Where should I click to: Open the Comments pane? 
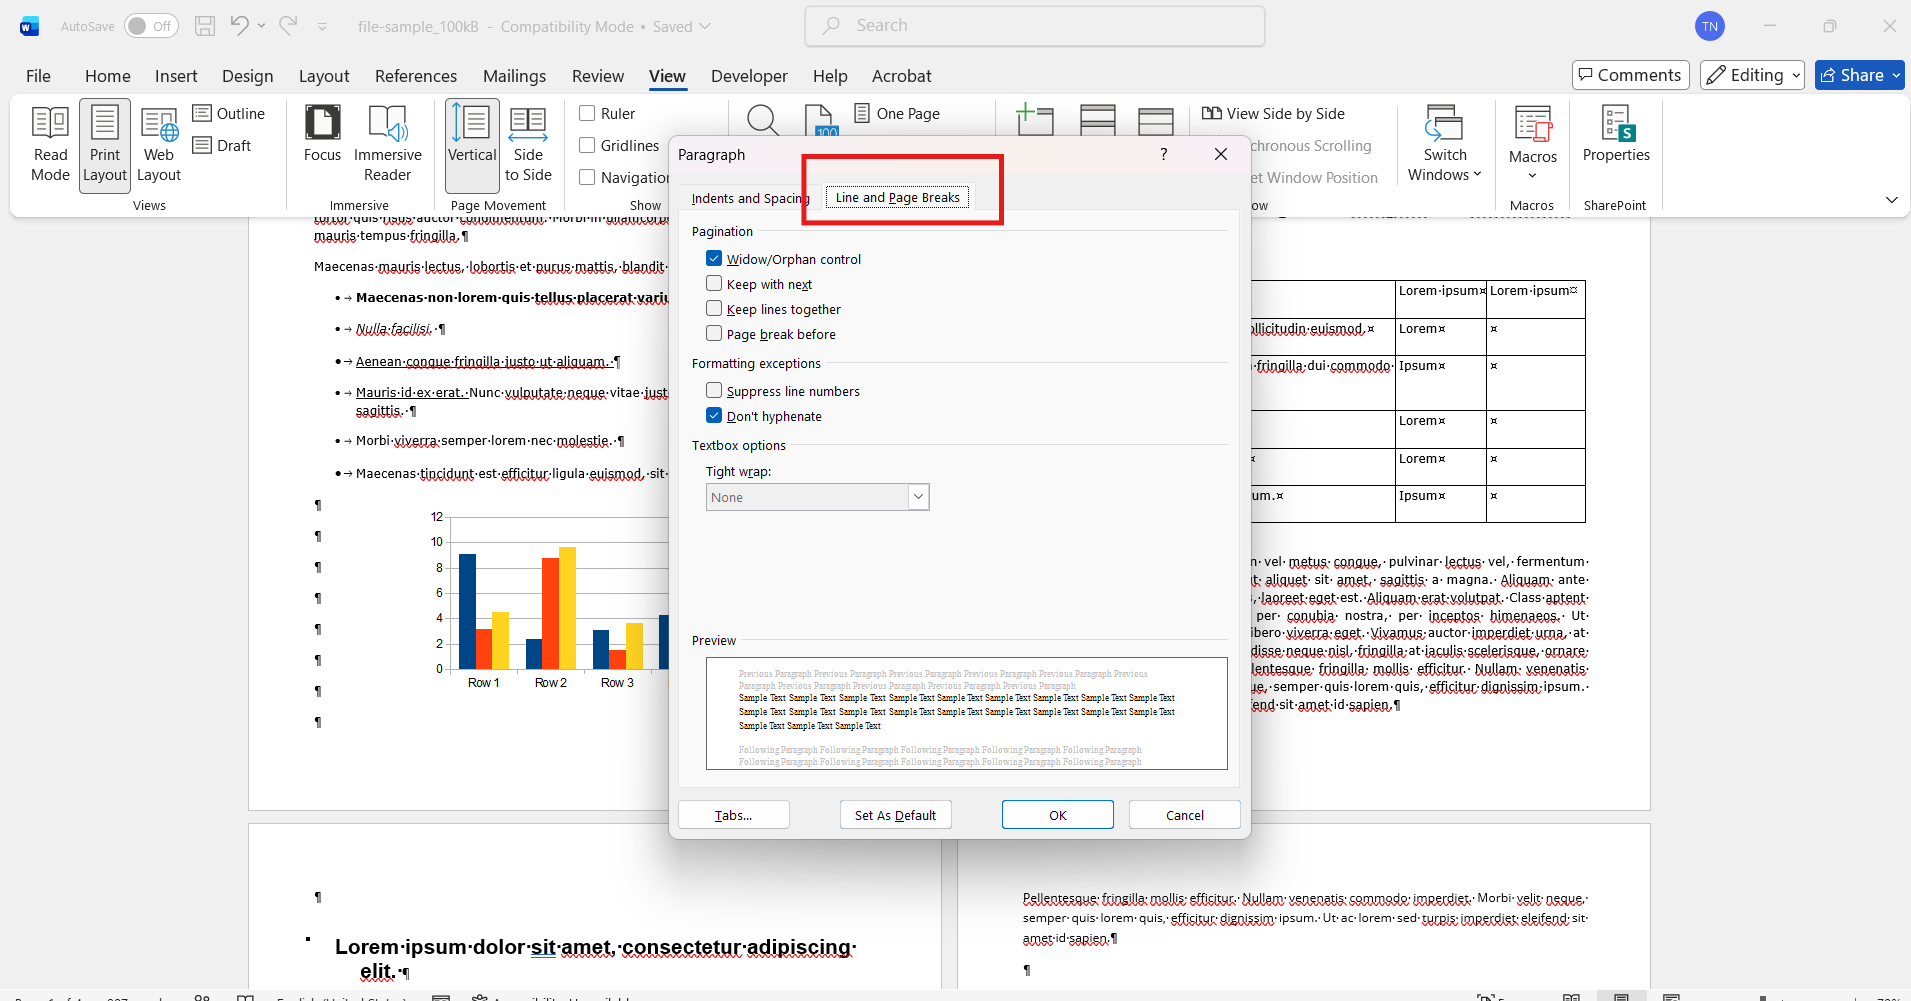[1631, 75]
